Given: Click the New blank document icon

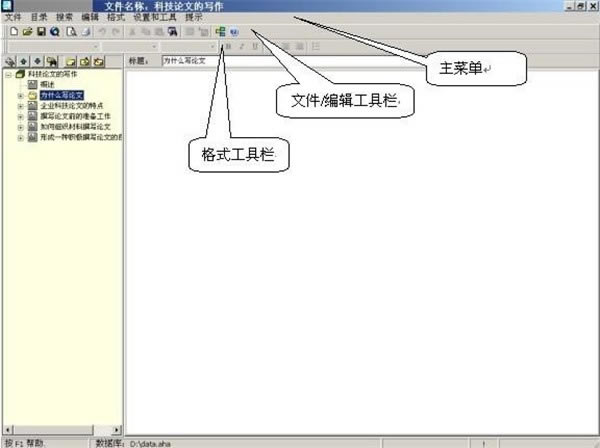Looking at the screenshot, I should pos(14,31).
